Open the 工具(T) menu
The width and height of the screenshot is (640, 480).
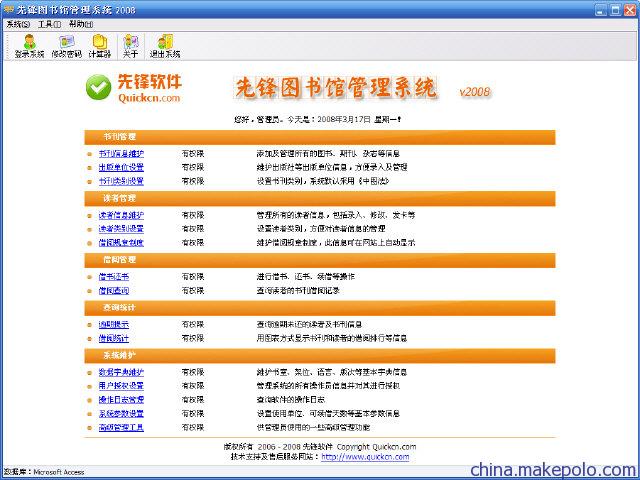coord(49,24)
